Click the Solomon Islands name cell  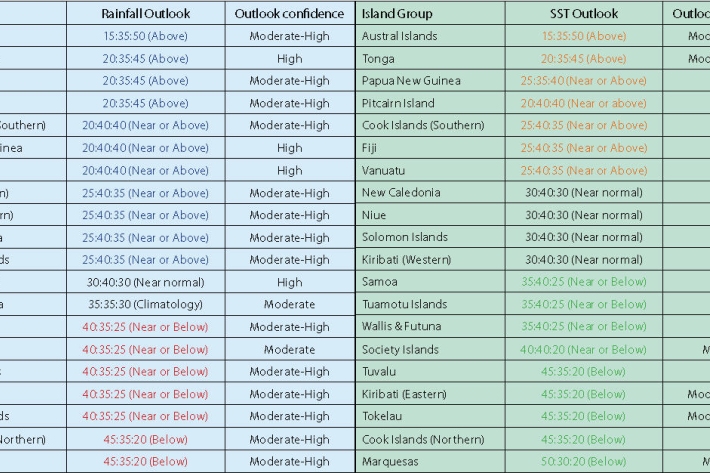[405, 238]
